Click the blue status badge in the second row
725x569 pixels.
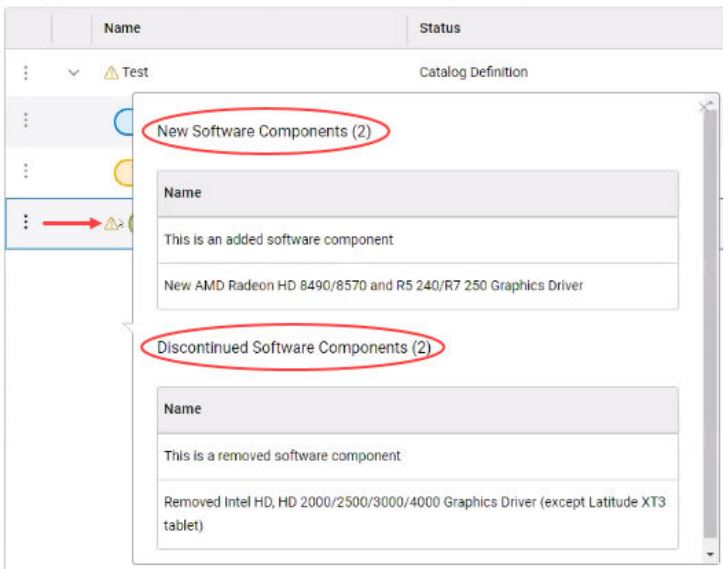[x=123, y=122]
